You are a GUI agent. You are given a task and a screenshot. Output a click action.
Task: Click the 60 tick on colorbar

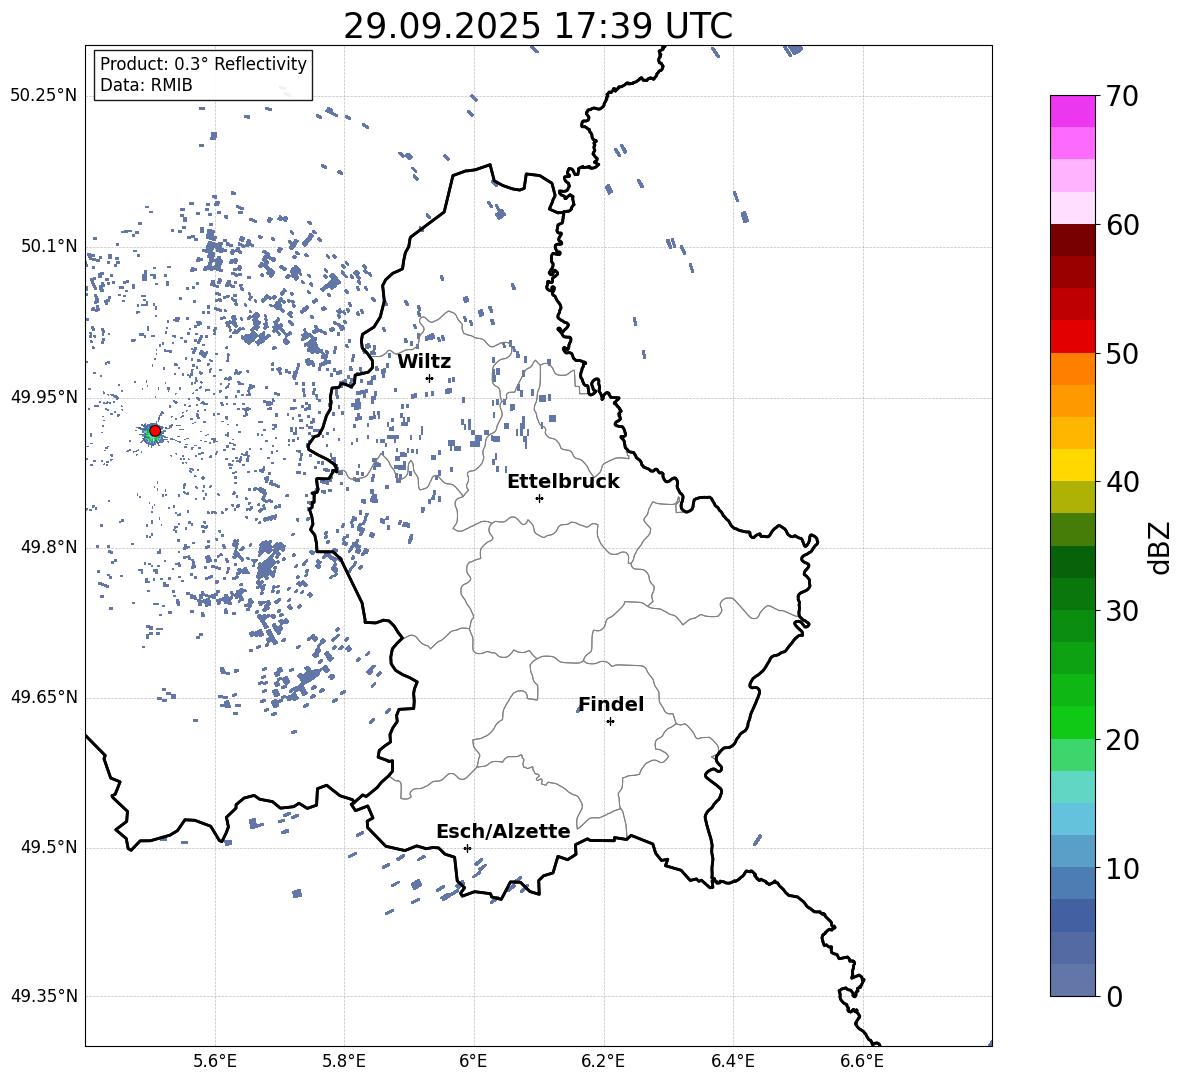pyautogui.click(x=1122, y=225)
